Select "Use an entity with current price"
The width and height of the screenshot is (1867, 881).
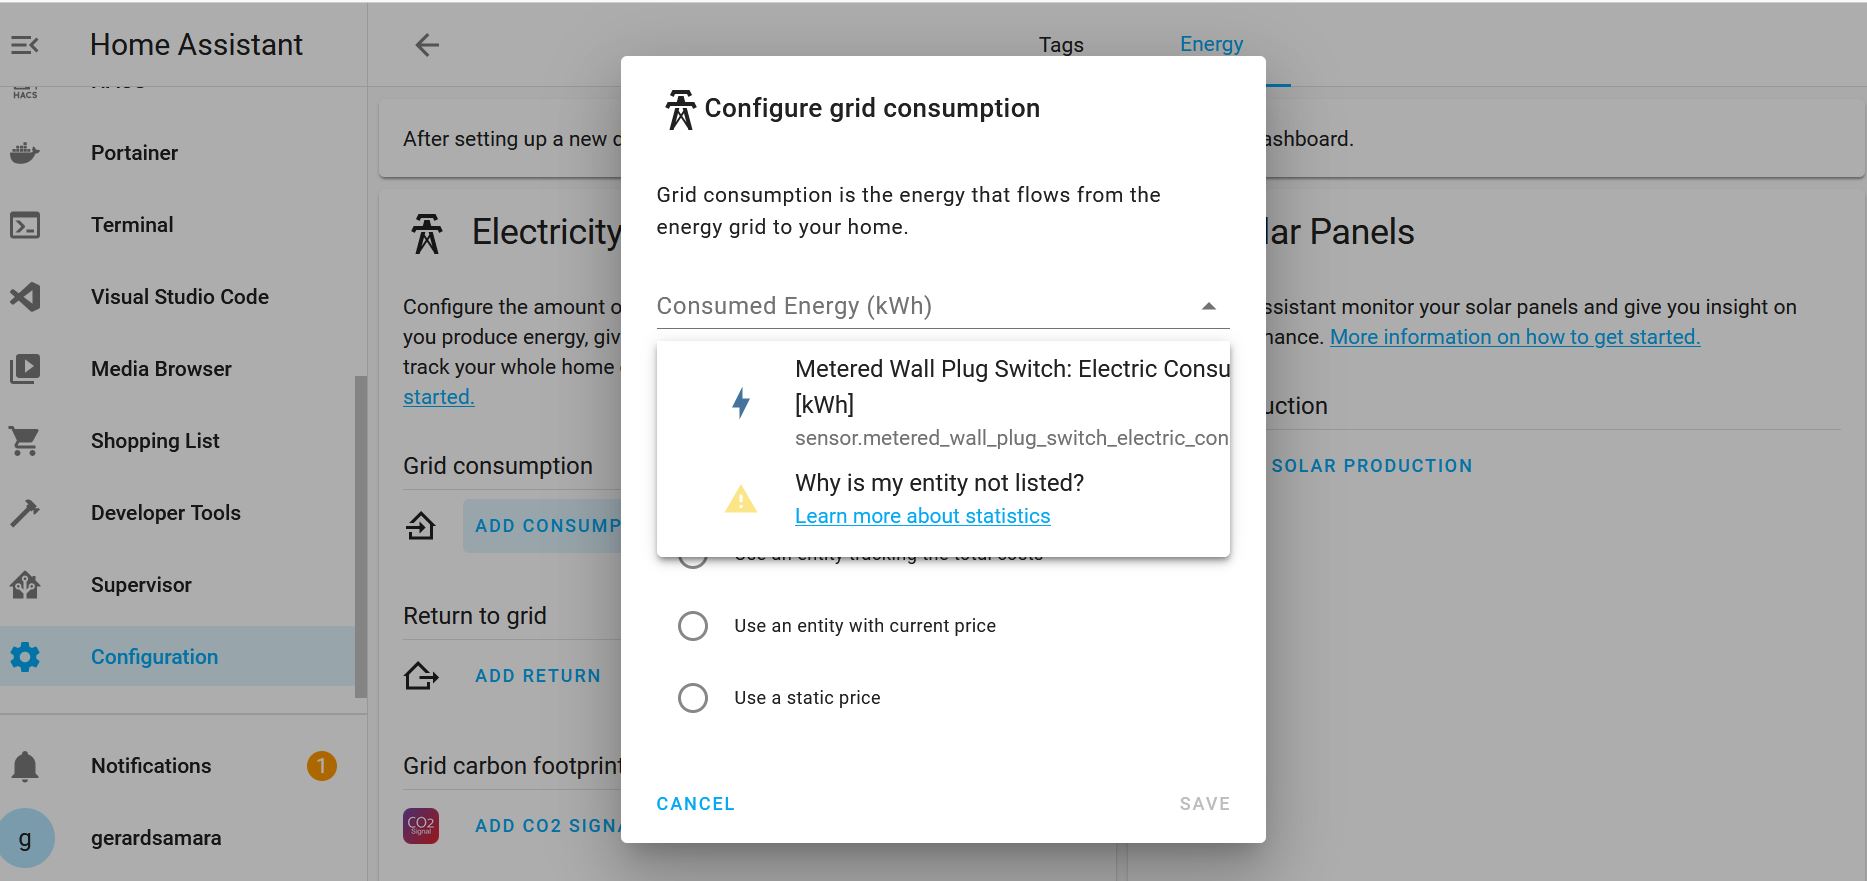point(693,626)
